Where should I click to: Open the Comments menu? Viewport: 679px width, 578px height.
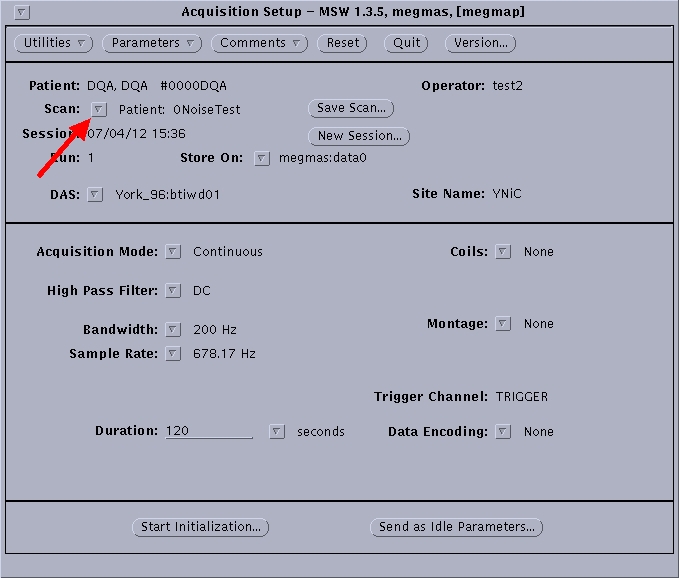(260, 43)
